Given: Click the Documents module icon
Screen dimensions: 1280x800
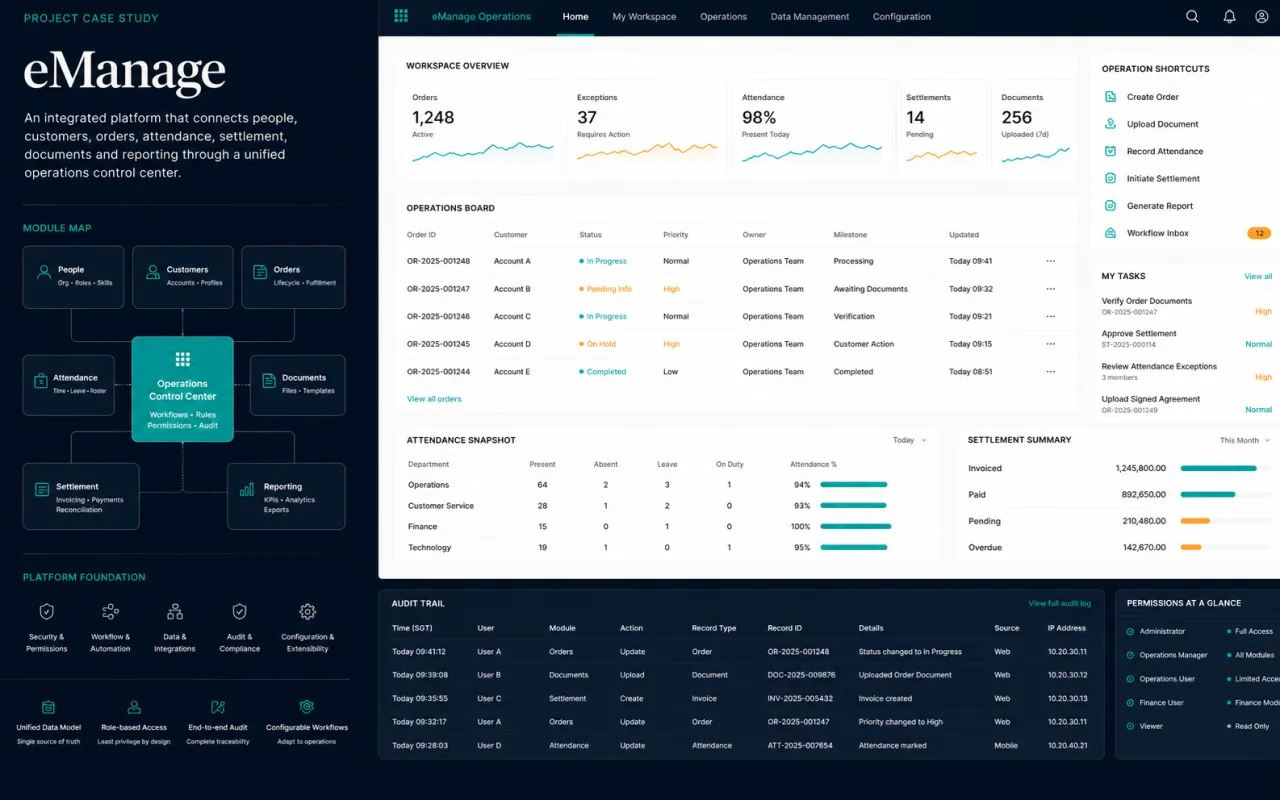Looking at the screenshot, I should coord(269,381).
